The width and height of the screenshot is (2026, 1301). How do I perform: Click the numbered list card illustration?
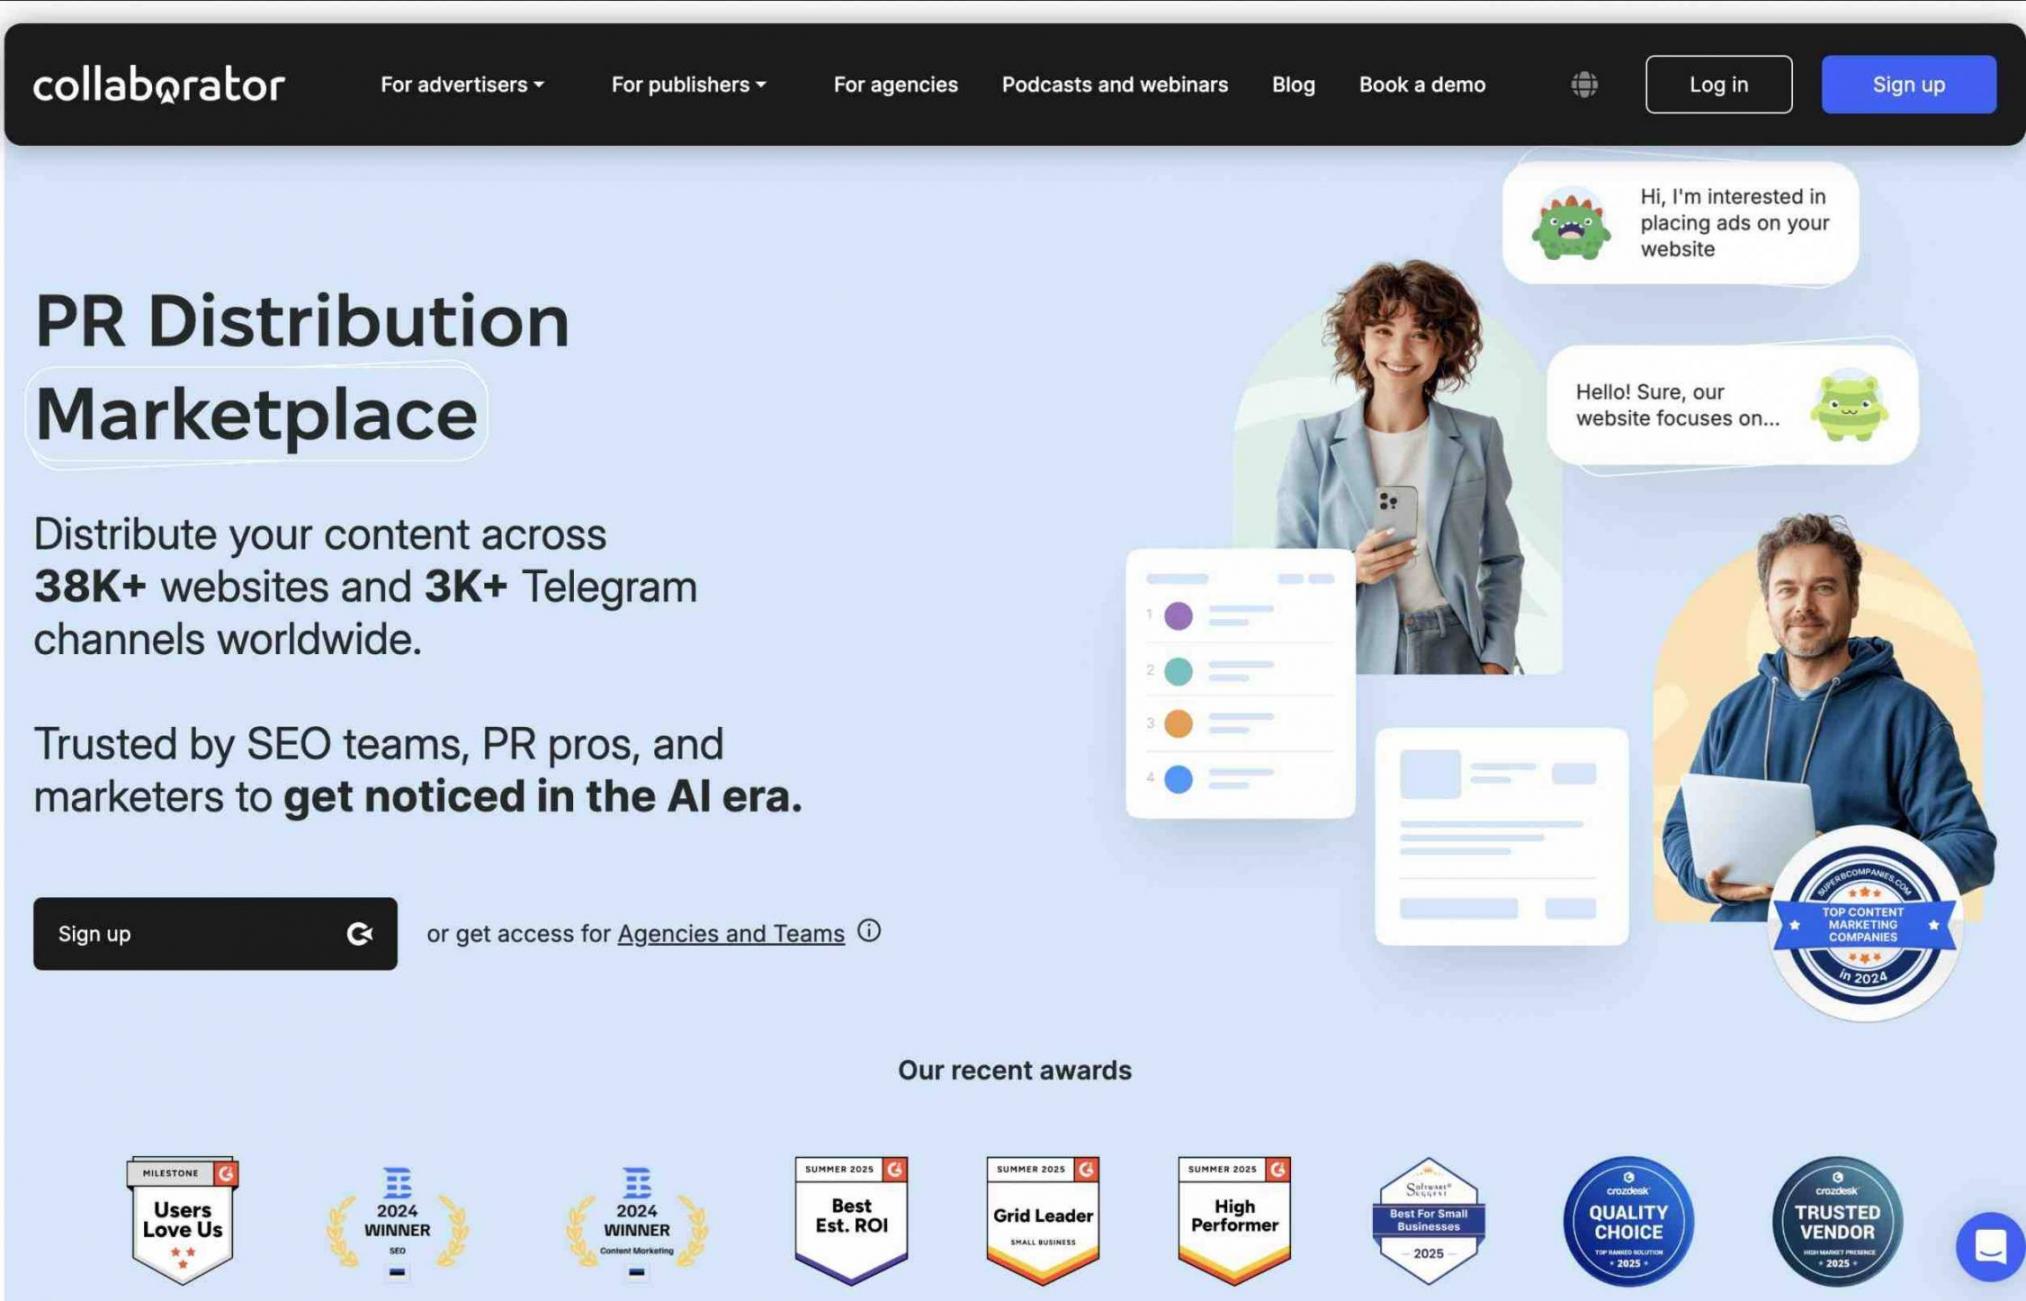tap(1240, 683)
